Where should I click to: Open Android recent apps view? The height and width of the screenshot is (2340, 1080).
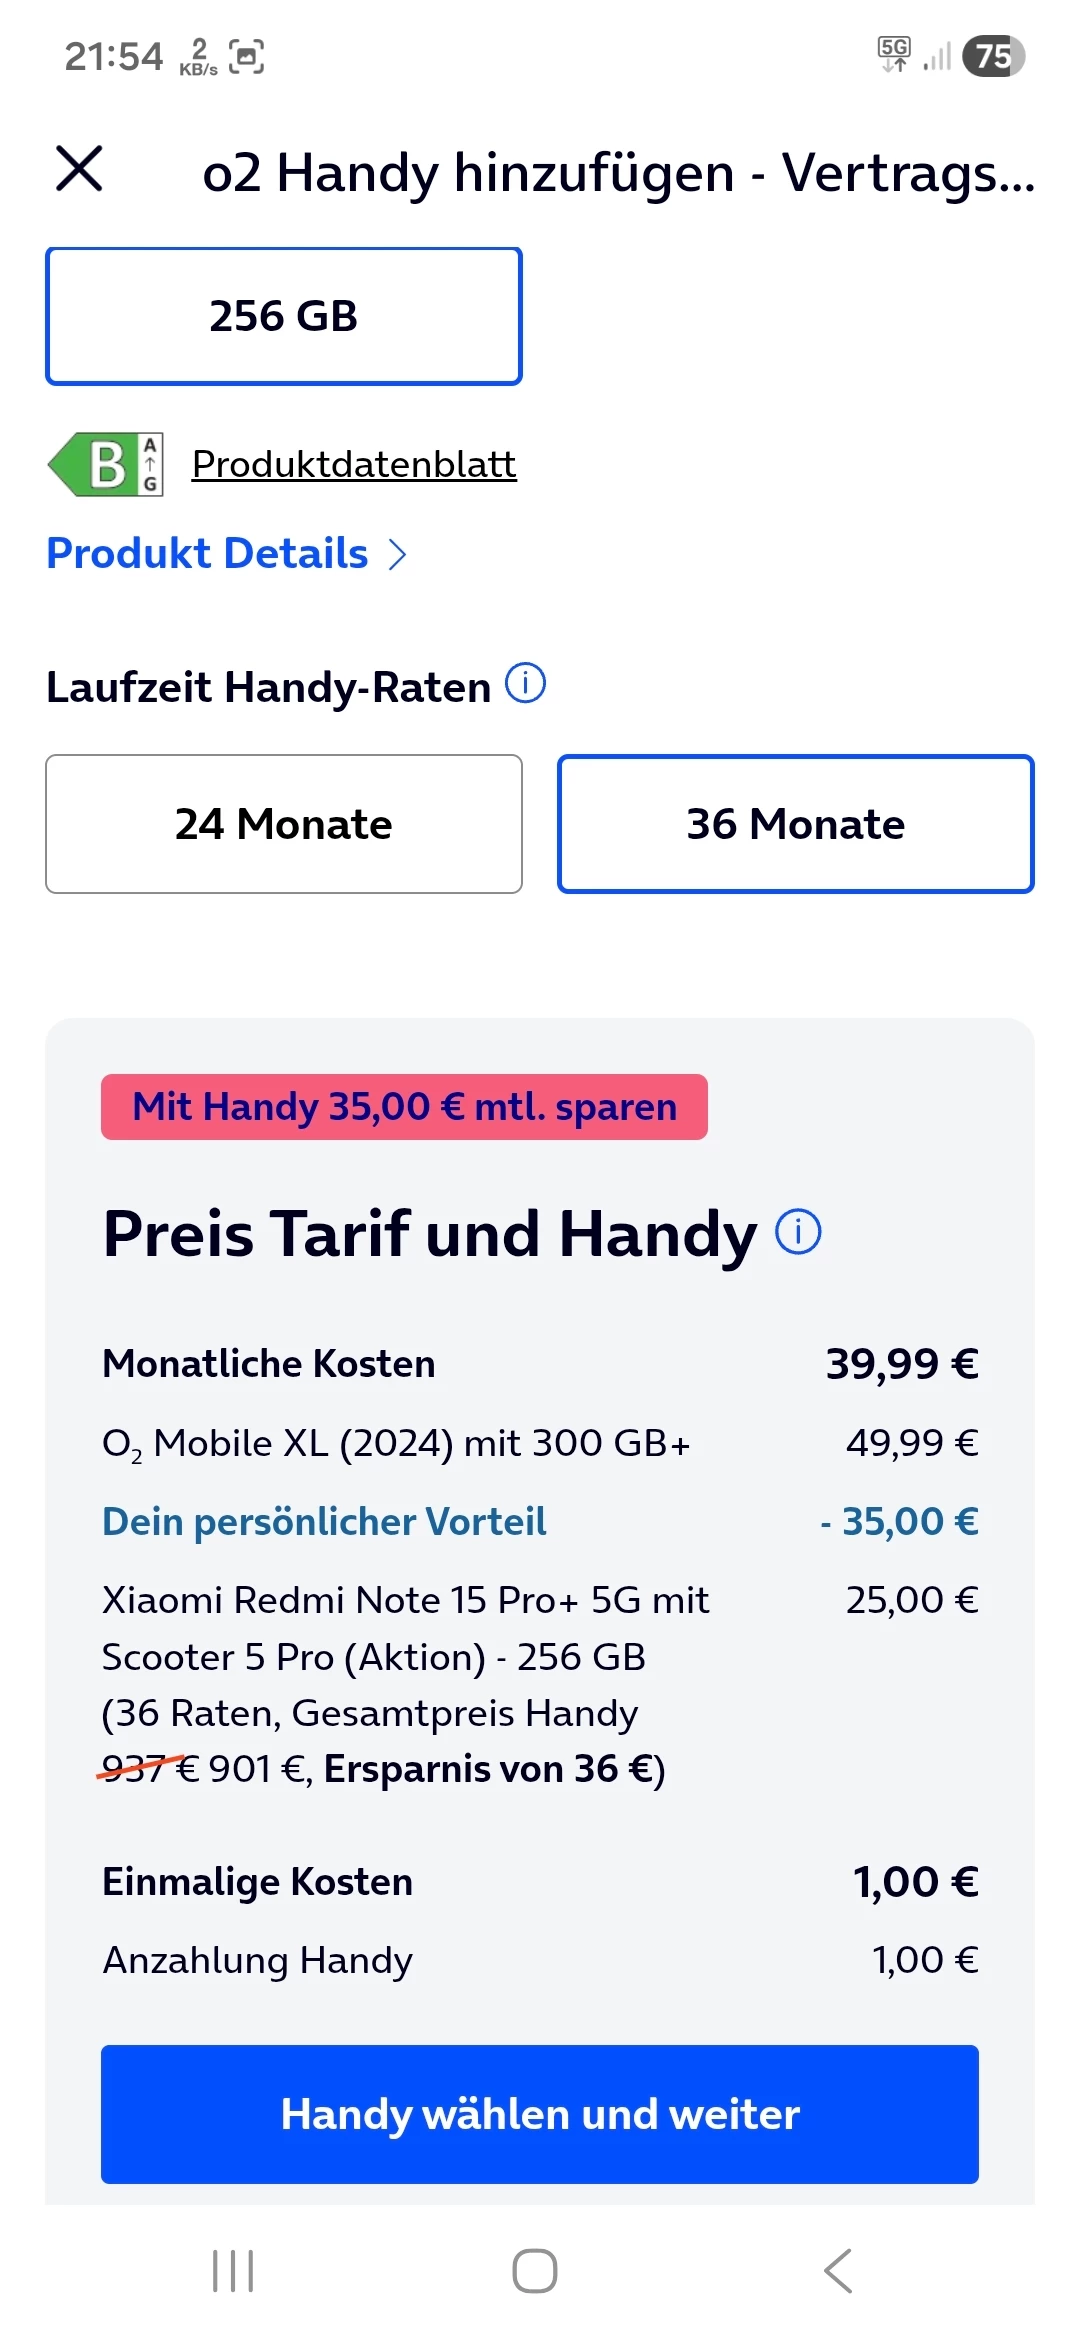click(233, 2271)
